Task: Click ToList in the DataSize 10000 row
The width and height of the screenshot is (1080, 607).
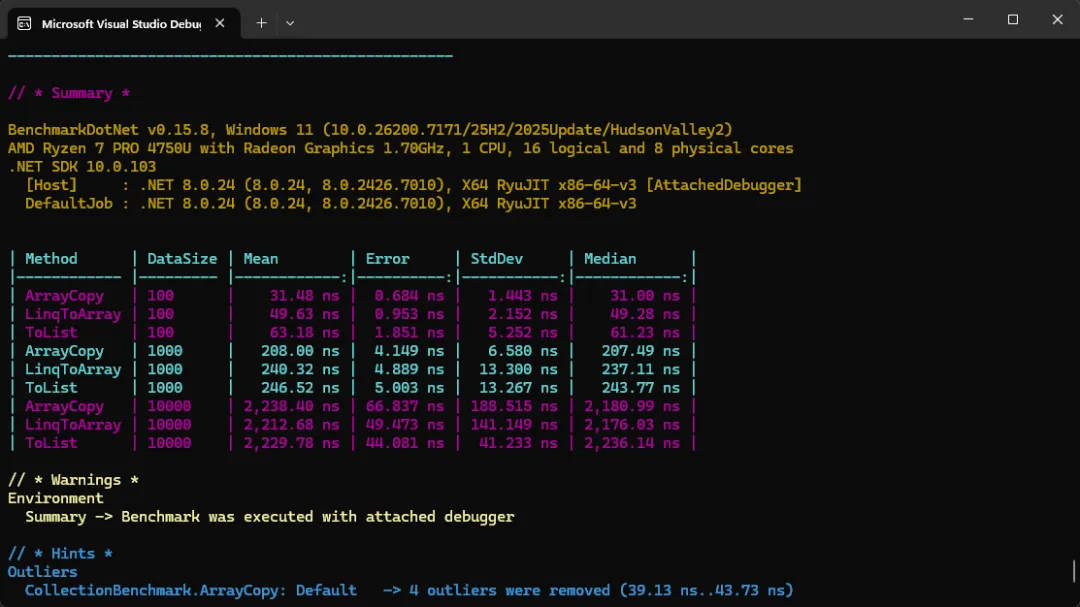Action: click(51, 443)
